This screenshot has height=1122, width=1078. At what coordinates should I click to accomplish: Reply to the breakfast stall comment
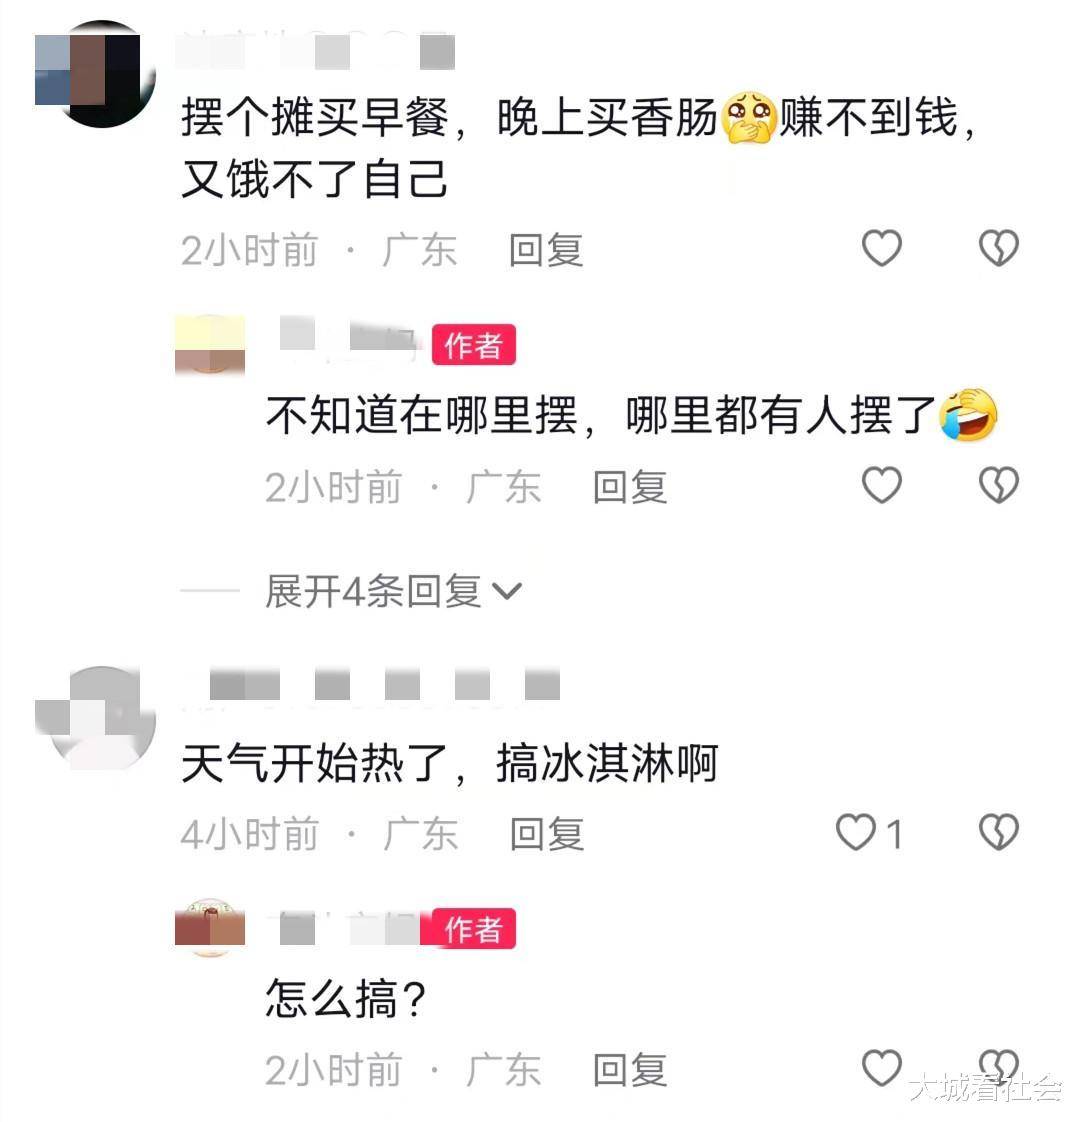click(546, 250)
